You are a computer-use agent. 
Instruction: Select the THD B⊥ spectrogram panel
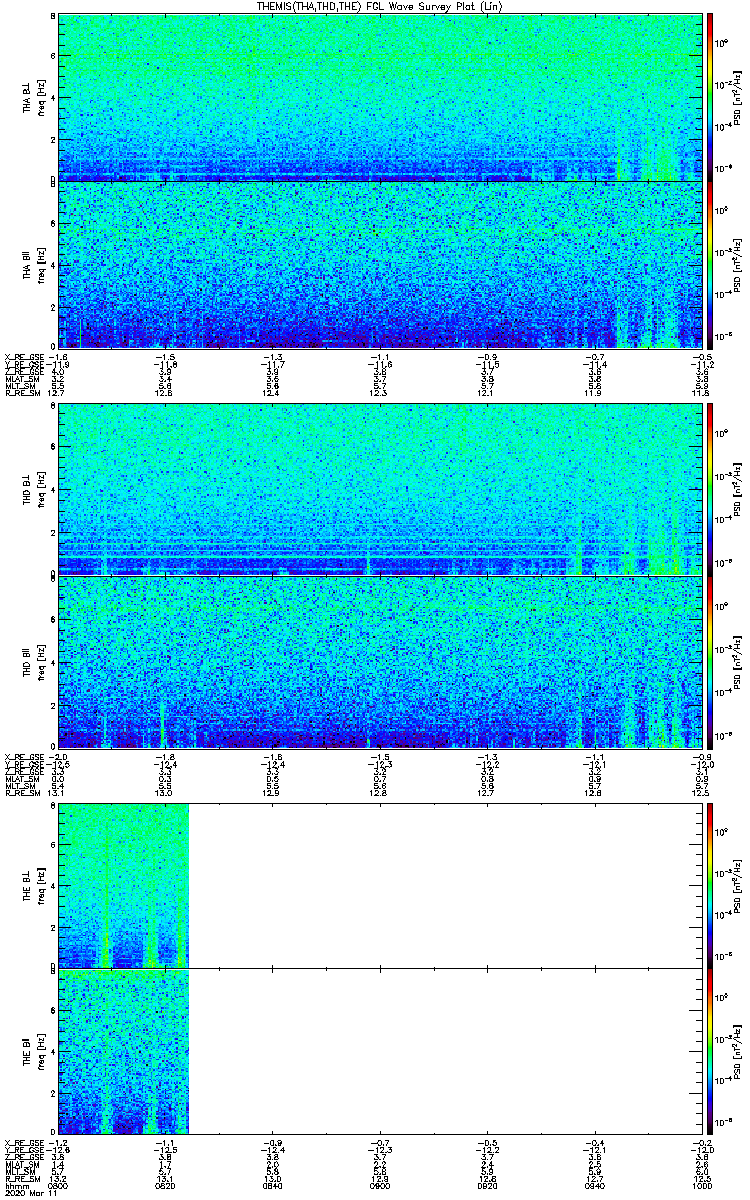point(378,490)
